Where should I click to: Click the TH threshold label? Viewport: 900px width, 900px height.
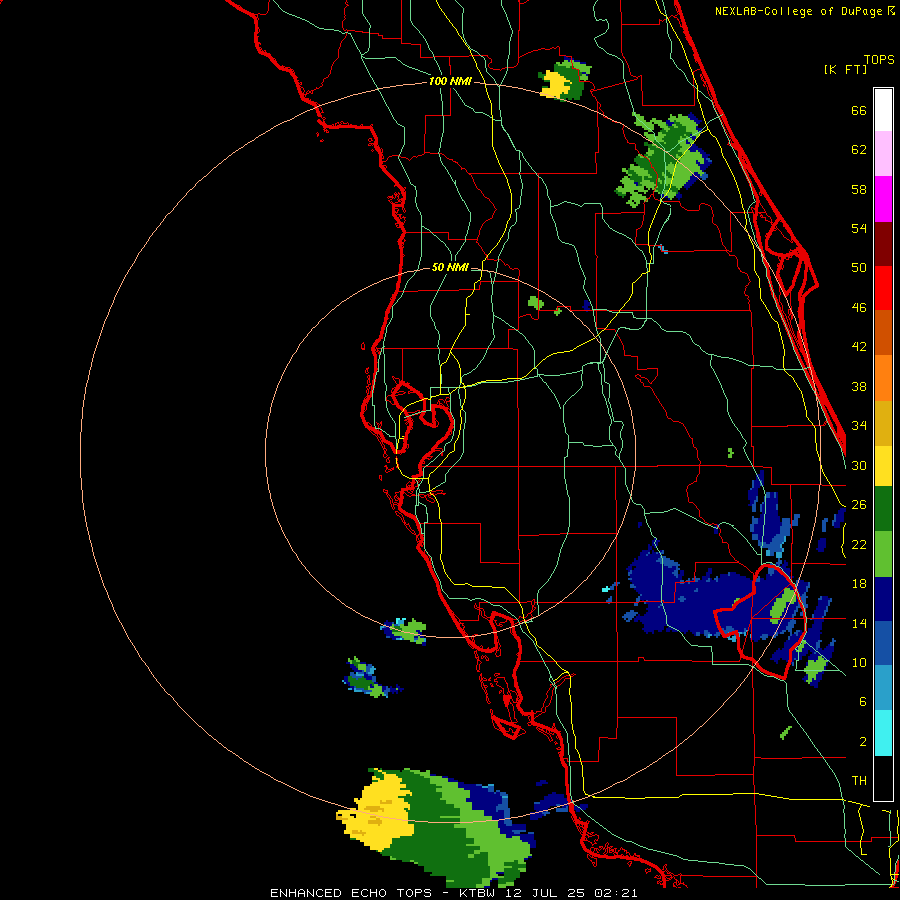coord(859,781)
